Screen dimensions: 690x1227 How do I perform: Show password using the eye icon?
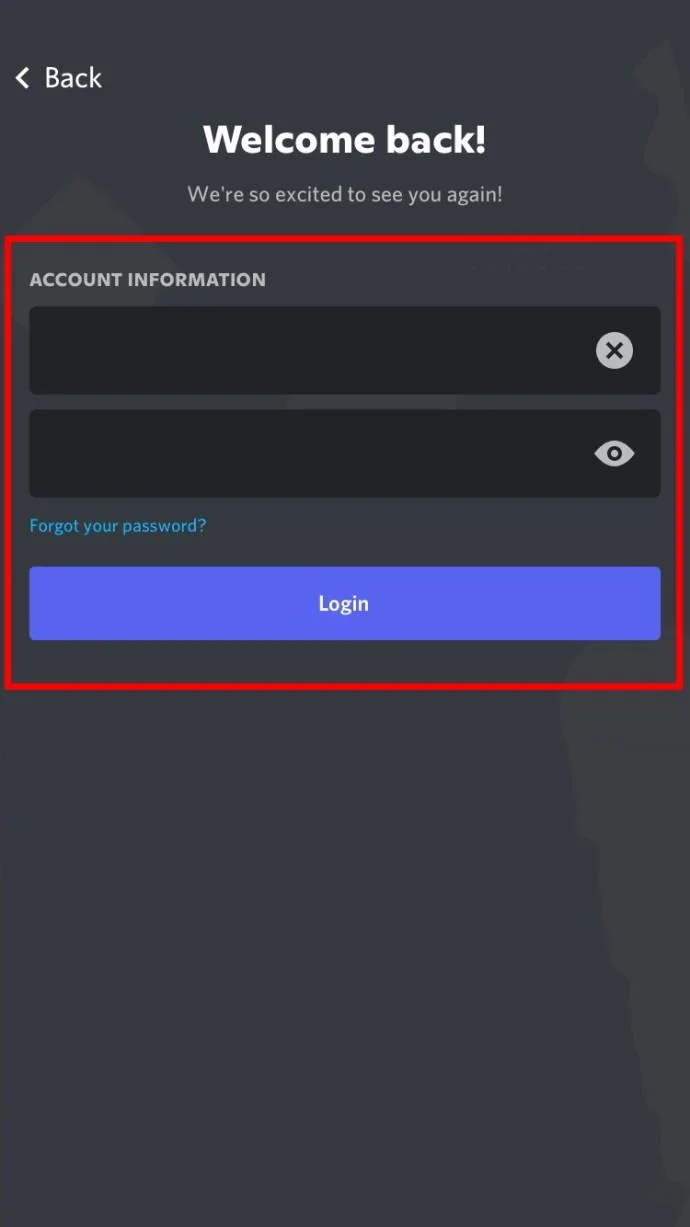pyautogui.click(x=614, y=453)
